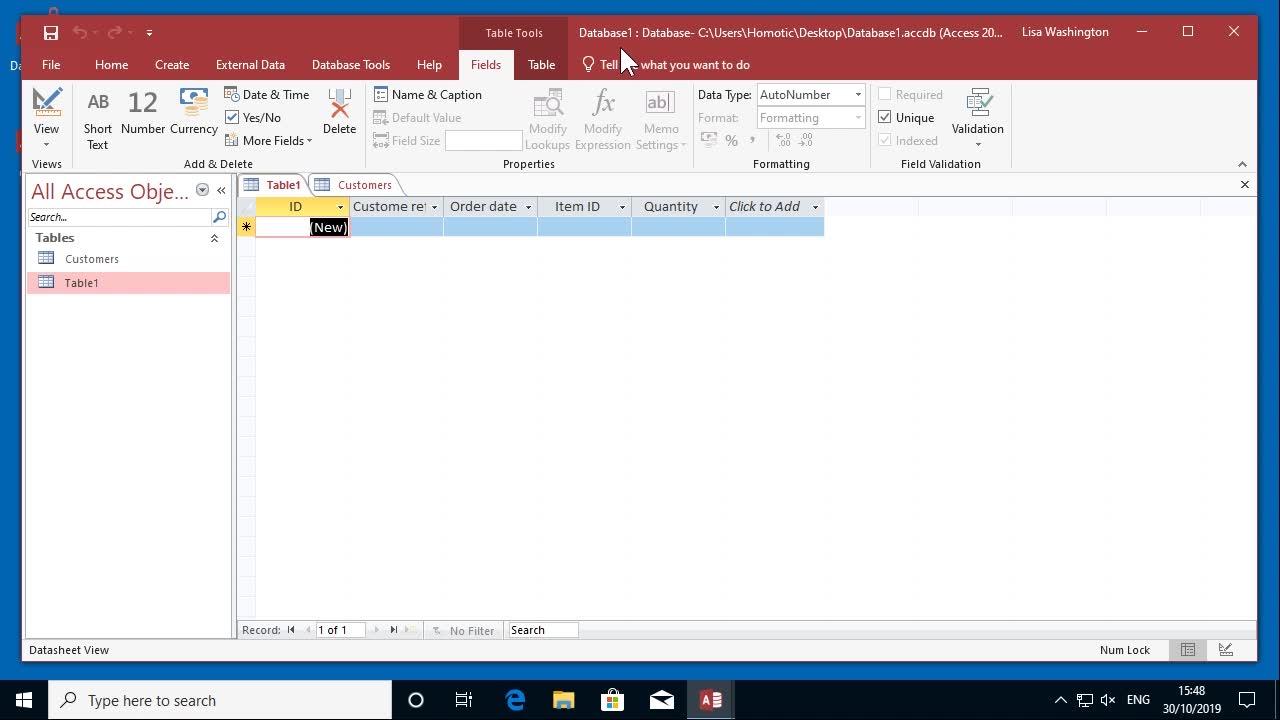Switch to Design View in status bar
This screenshot has width=1280, height=720.
pyautogui.click(x=1226, y=650)
